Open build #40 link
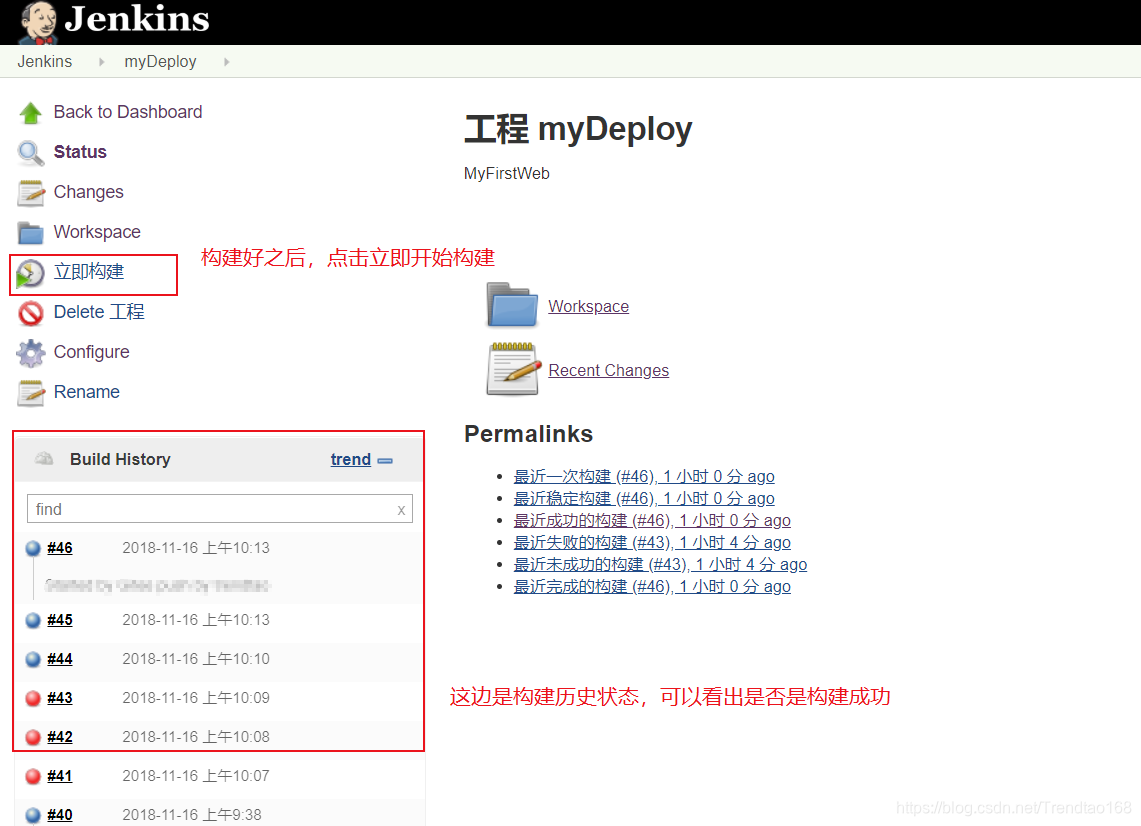1141x826 pixels. [60, 815]
